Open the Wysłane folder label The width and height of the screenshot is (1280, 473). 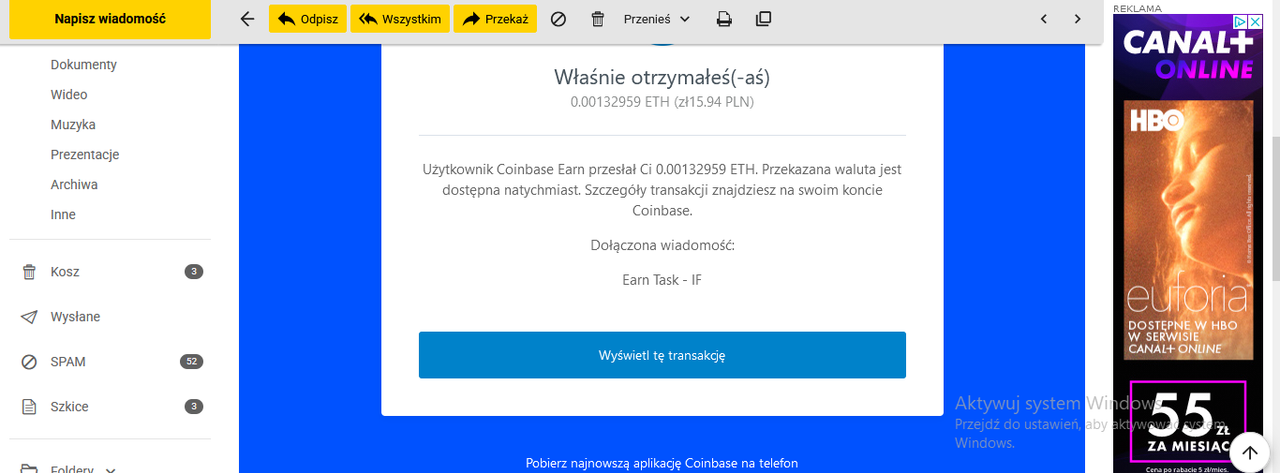click(x=75, y=317)
